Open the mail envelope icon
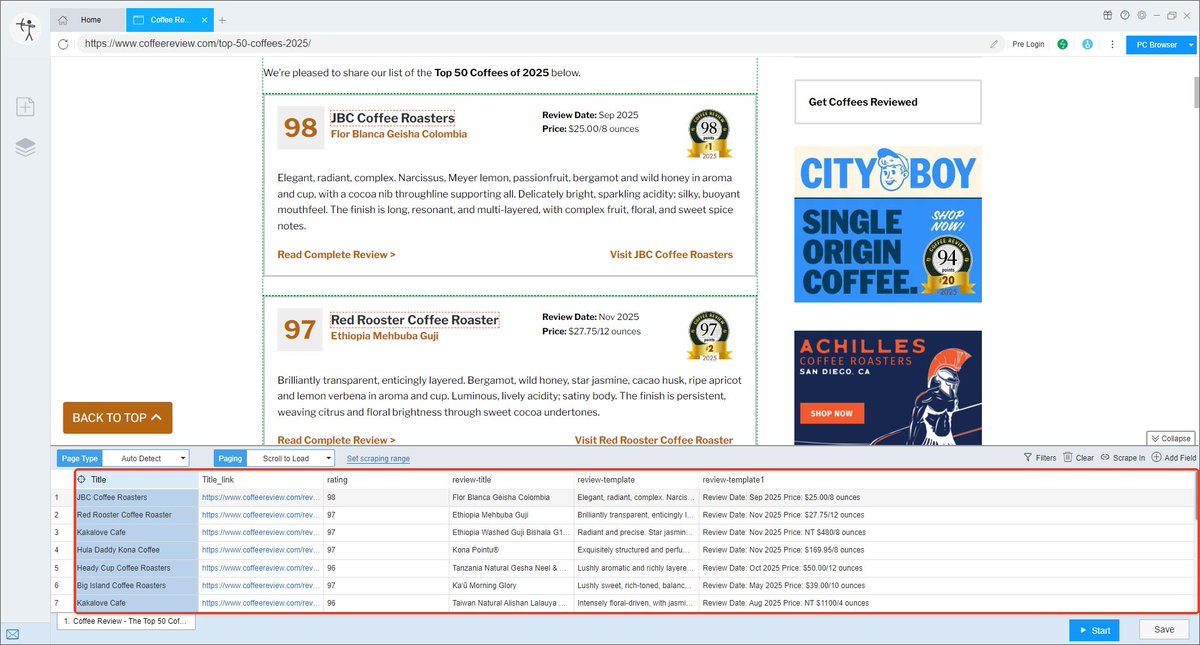Viewport: 1200px width, 645px height. coord(13,634)
